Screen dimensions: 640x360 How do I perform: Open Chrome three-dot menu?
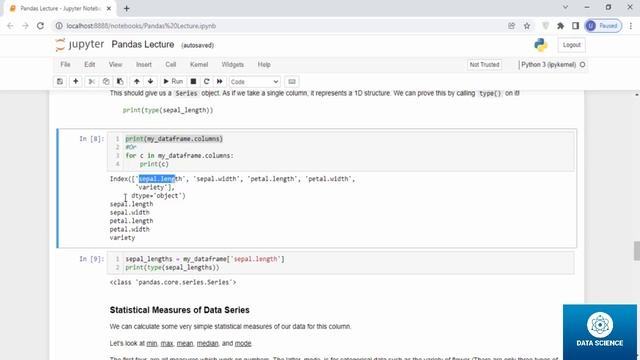click(631, 26)
